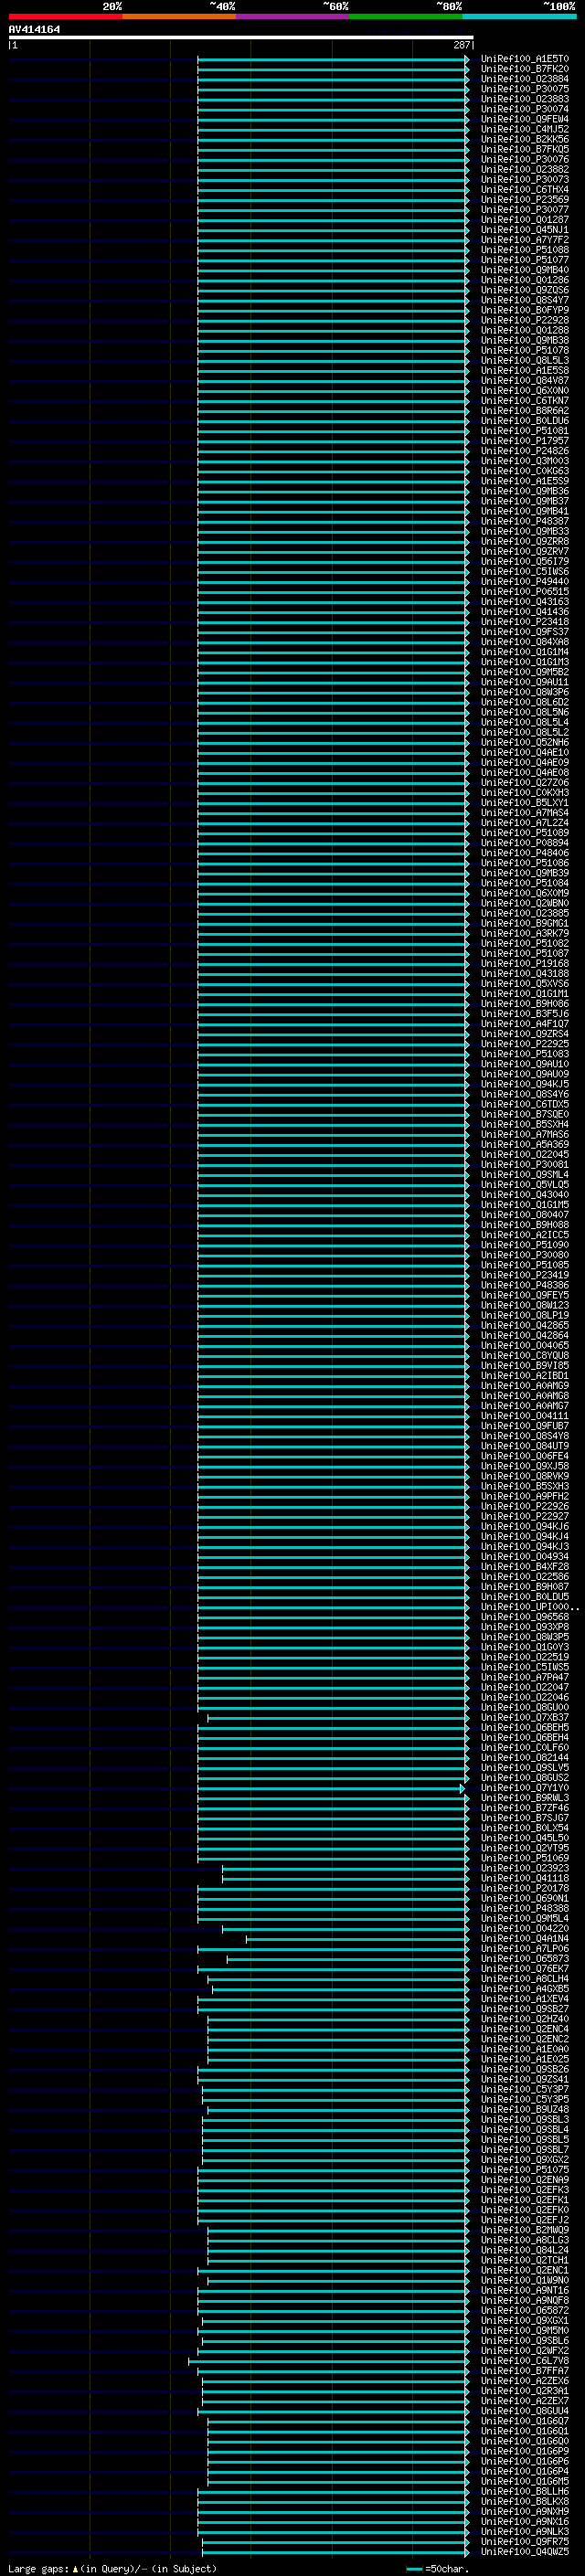This screenshot has width=585, height=2576.
Task: Select the UniRef100_Q8GUU4 label
Action: pos(524,2411)
